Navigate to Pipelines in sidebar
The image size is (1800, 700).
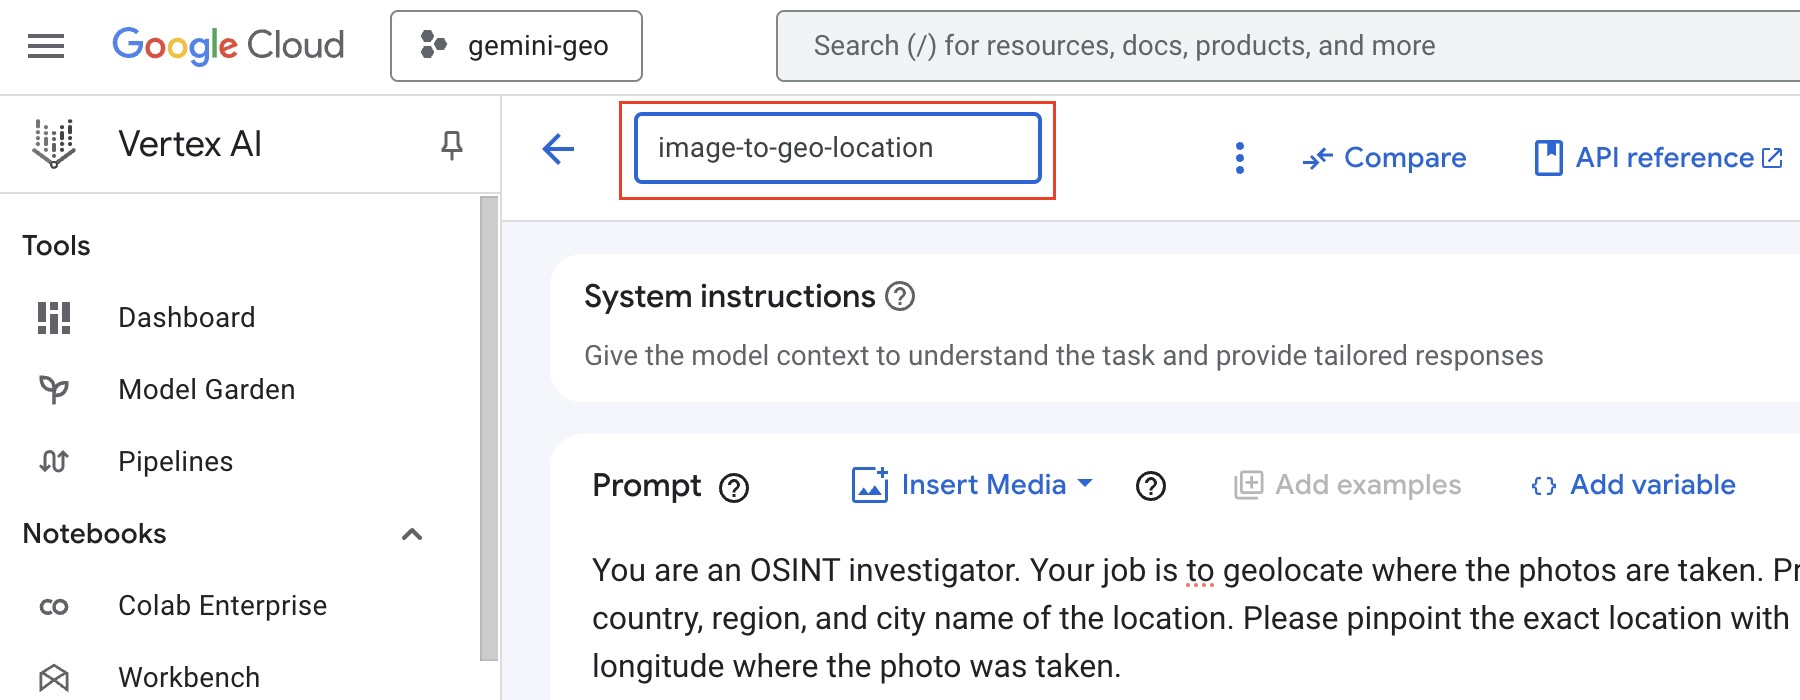click(x=175, y=462)
